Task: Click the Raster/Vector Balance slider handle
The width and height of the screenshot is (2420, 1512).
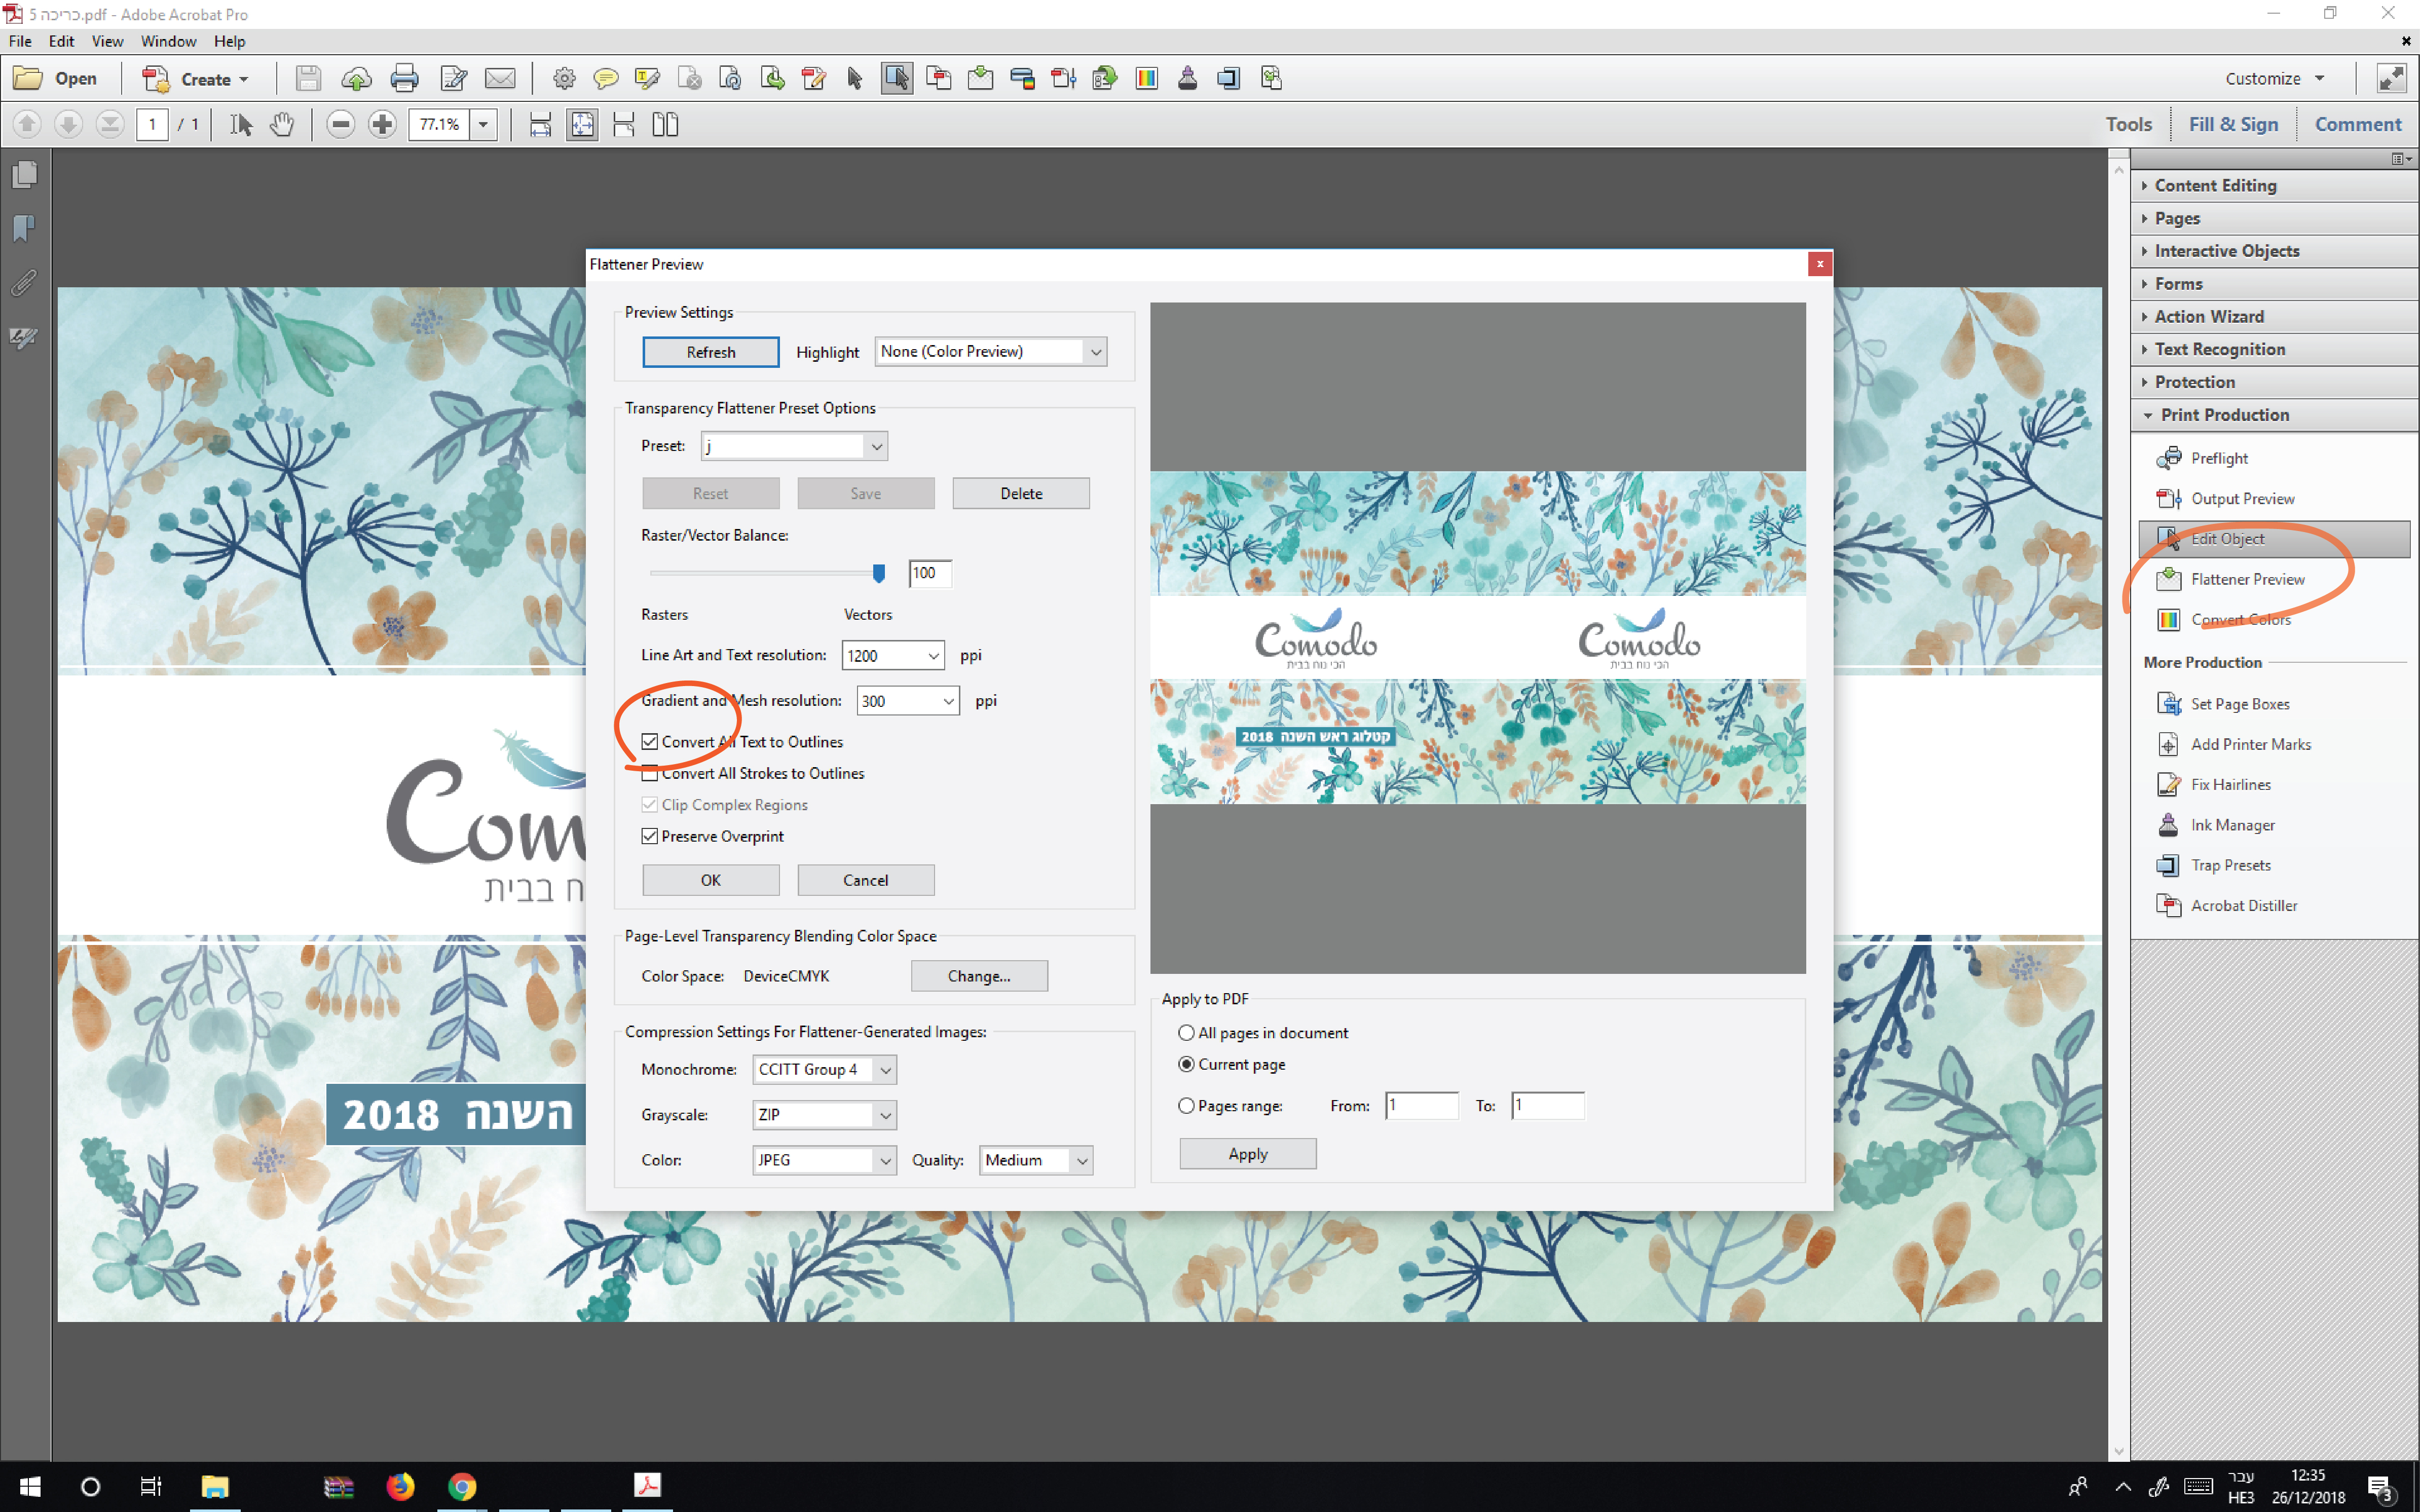Action: tap(878, 572)
